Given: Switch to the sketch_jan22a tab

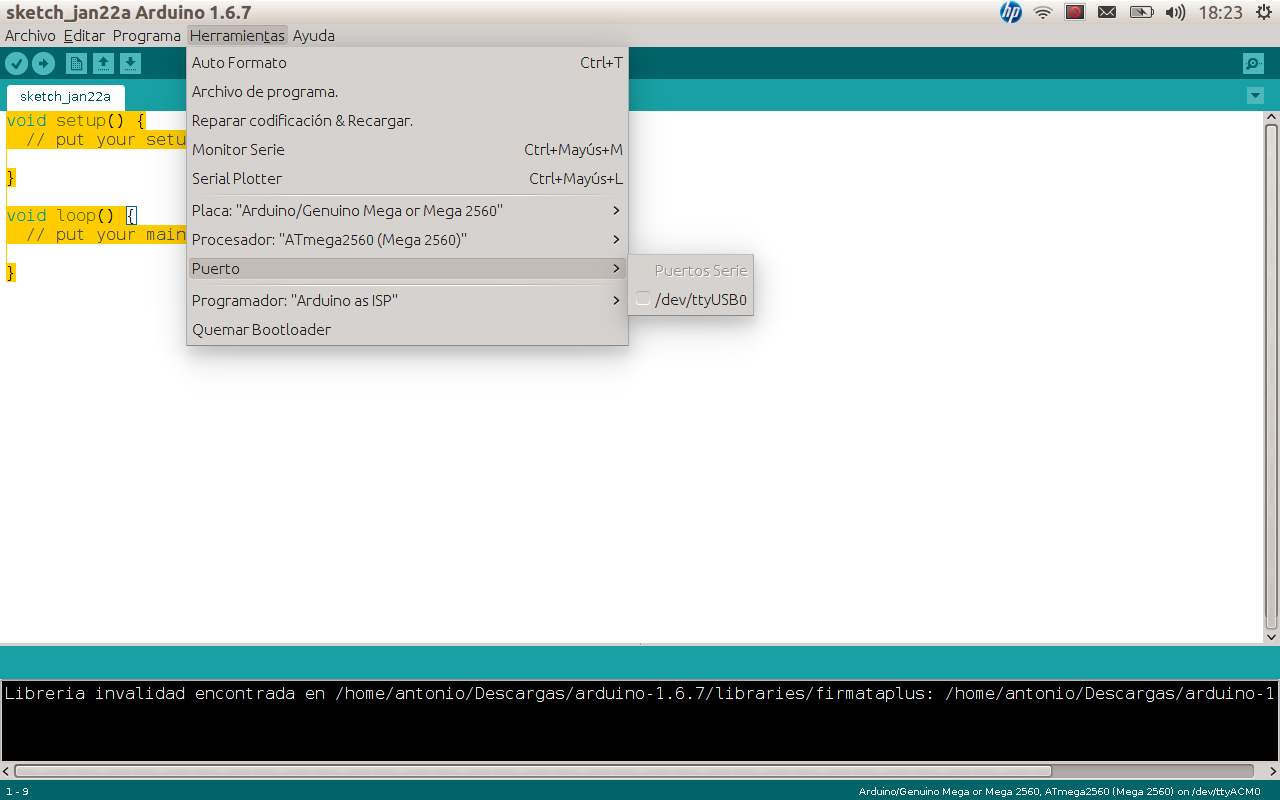Looking at the screenshot, I should click(x=65, y=97).
